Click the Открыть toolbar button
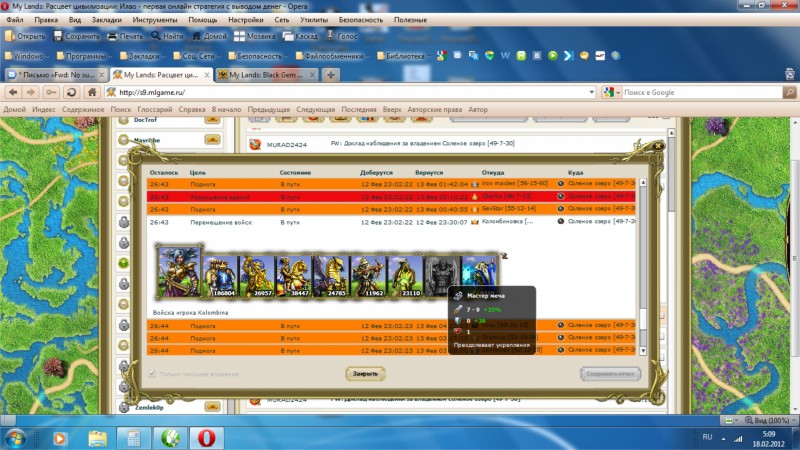The height and width of the screenshot is (450, 800). coord(26,36)
